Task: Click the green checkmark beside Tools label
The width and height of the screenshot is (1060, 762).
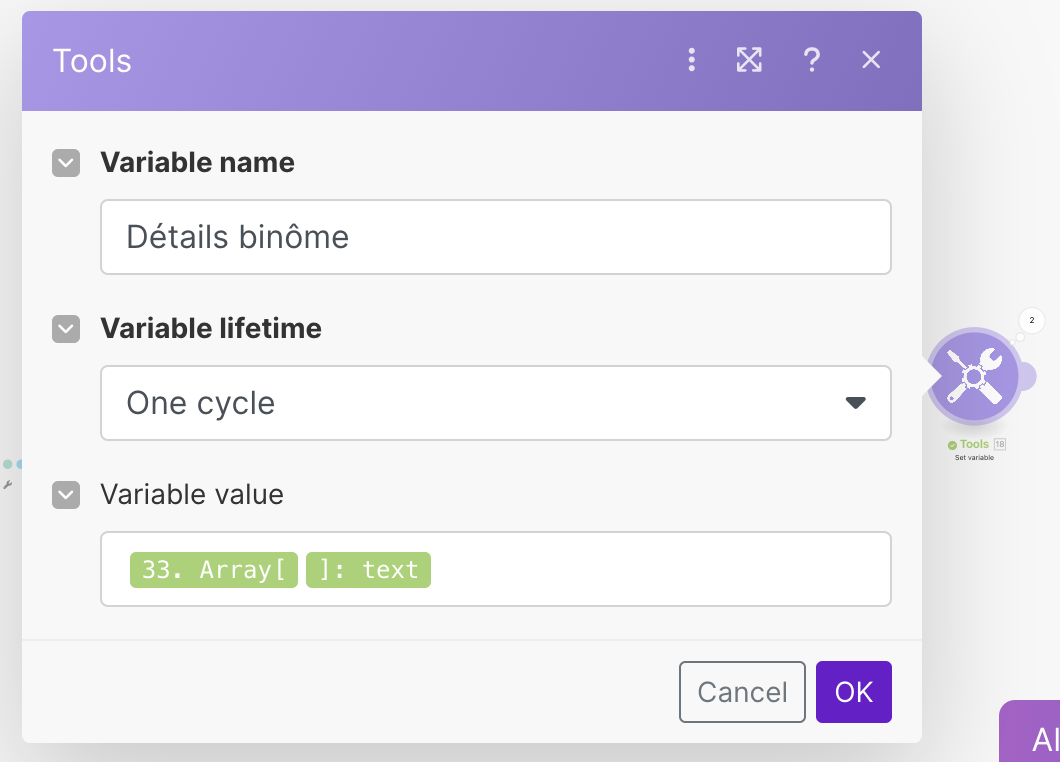Action: click(952, 445)
